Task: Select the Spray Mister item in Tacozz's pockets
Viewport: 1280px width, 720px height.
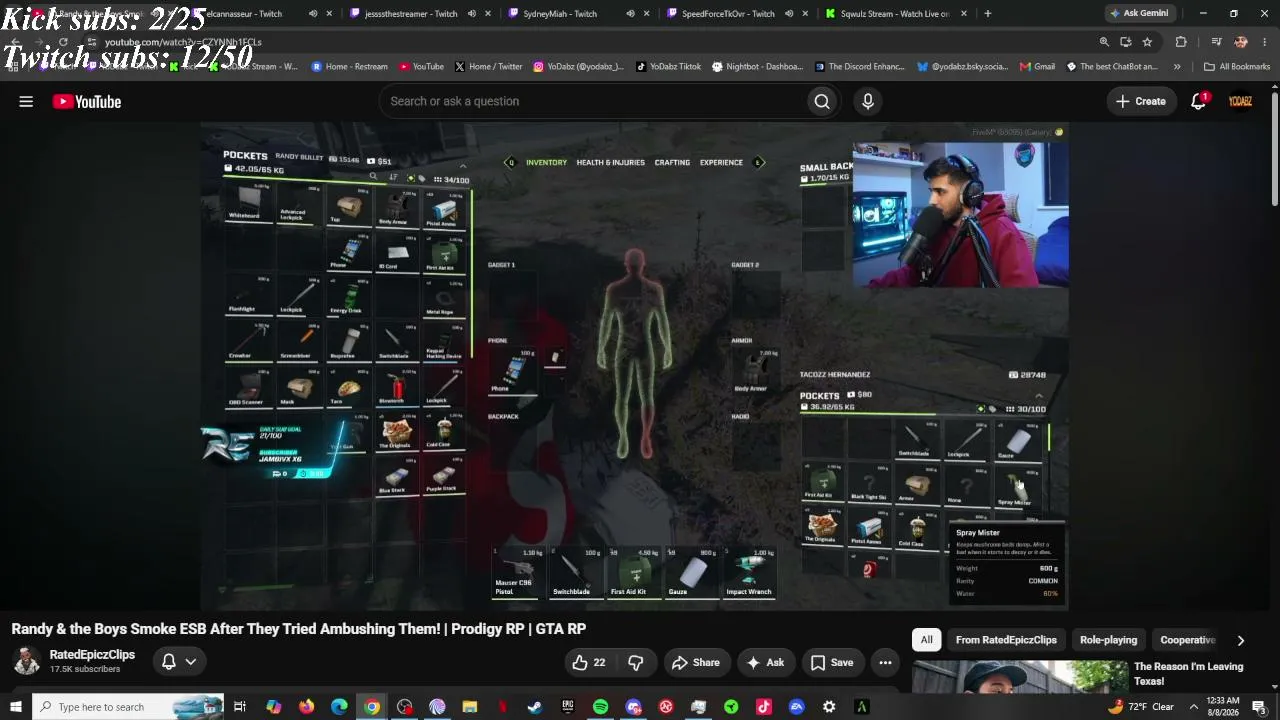Action: point(1017,489)
